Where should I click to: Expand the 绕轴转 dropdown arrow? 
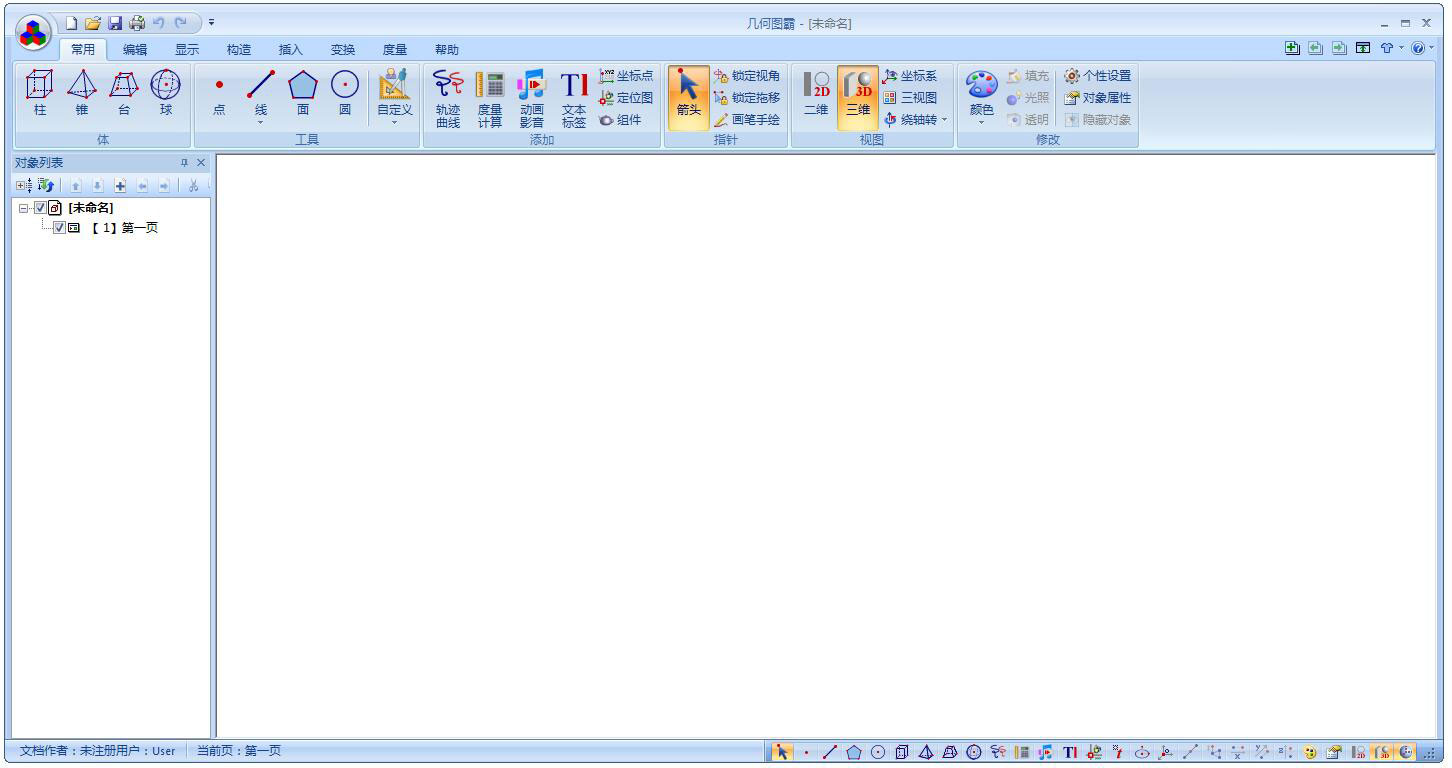coord(943,120)
